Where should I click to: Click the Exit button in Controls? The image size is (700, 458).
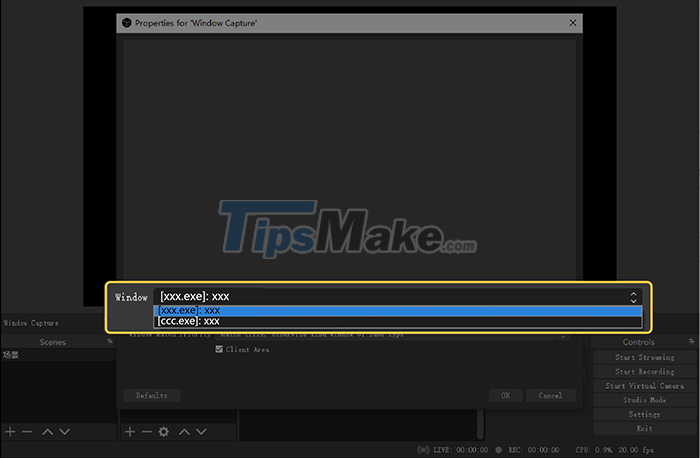[644, 429]
